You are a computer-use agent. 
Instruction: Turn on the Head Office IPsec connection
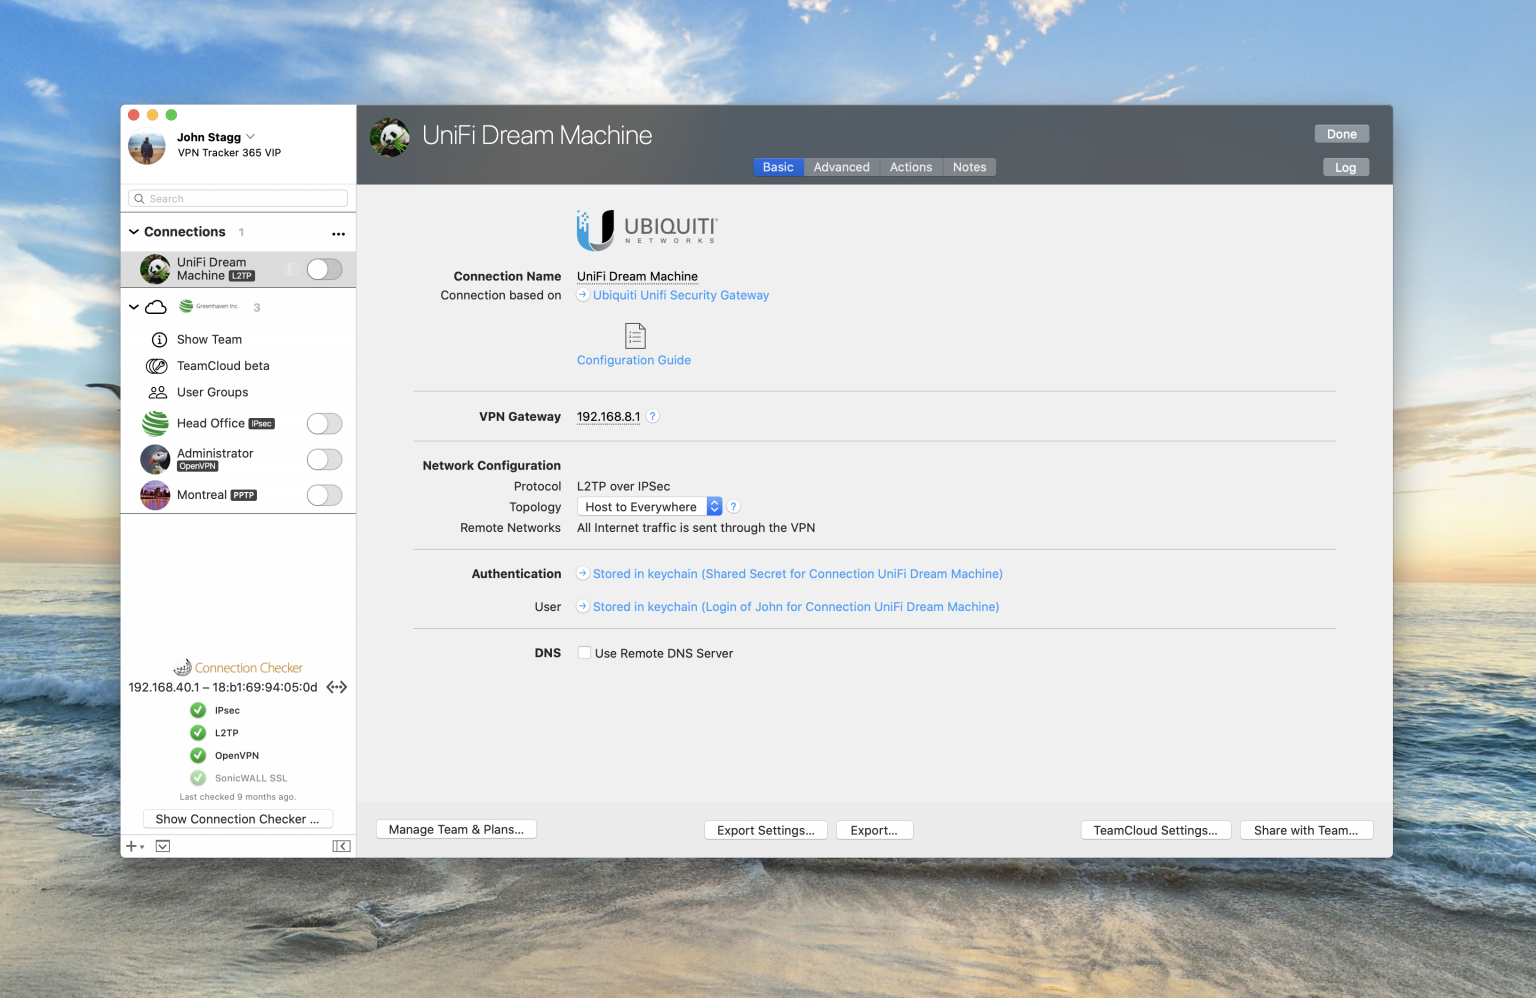click(324, 423)
